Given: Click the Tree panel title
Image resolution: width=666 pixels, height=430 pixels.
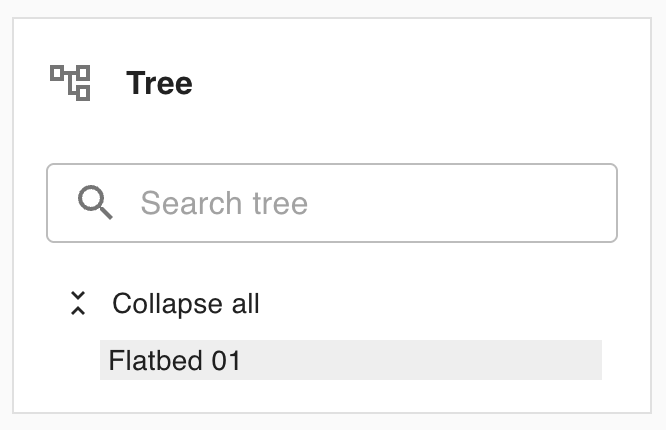Looking at the screenshot, I should click(159, 83).
